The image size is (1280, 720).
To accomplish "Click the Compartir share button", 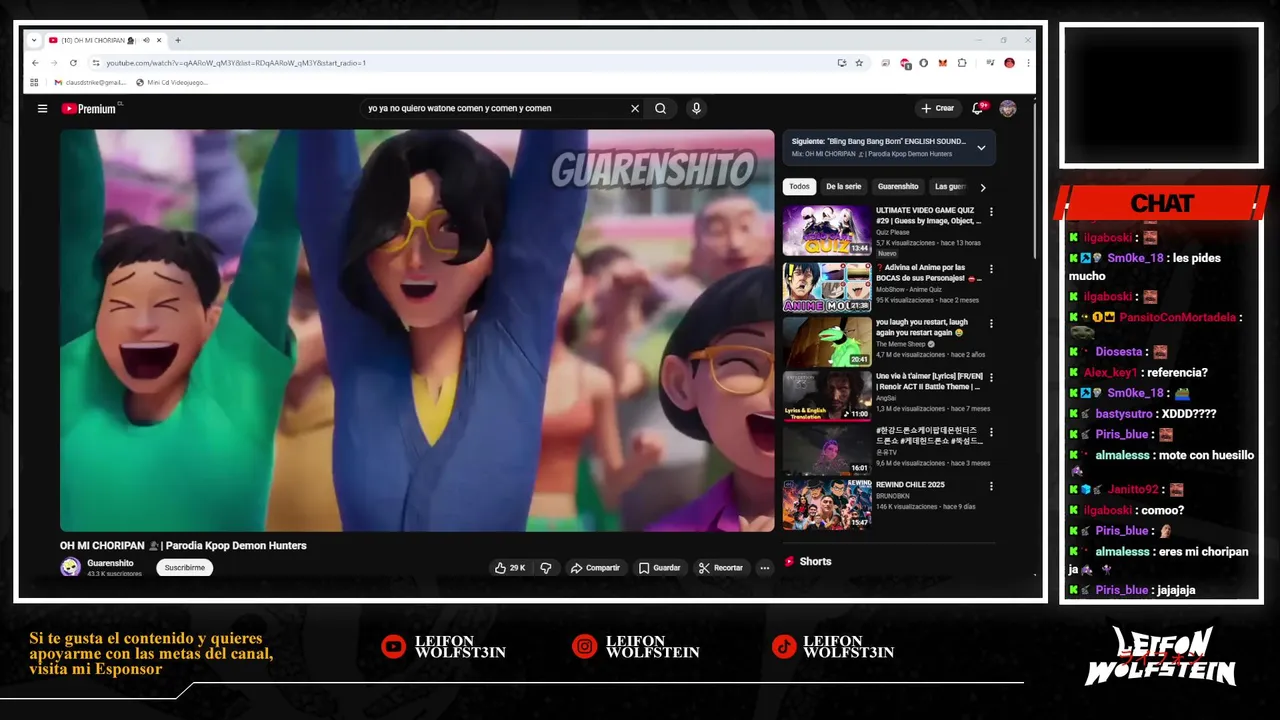I will (595, 568).
